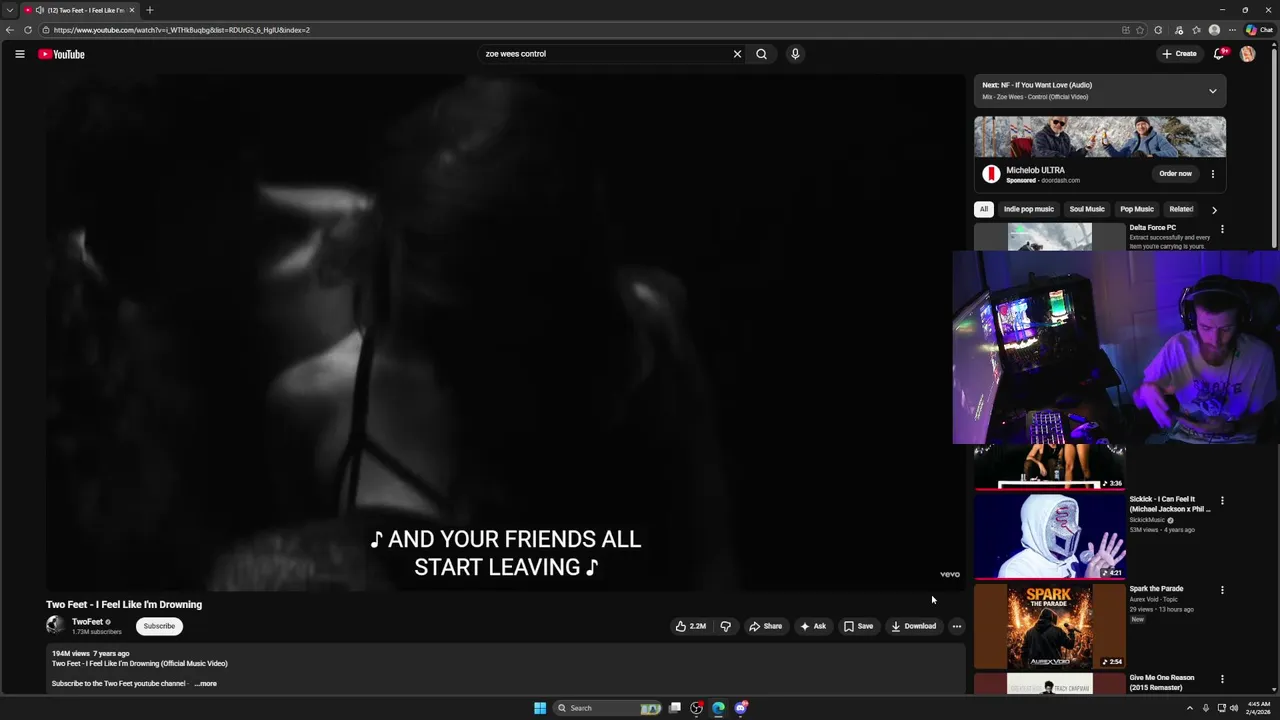
Task: Show hidden system tray icons
Action: coord(1189,708)
